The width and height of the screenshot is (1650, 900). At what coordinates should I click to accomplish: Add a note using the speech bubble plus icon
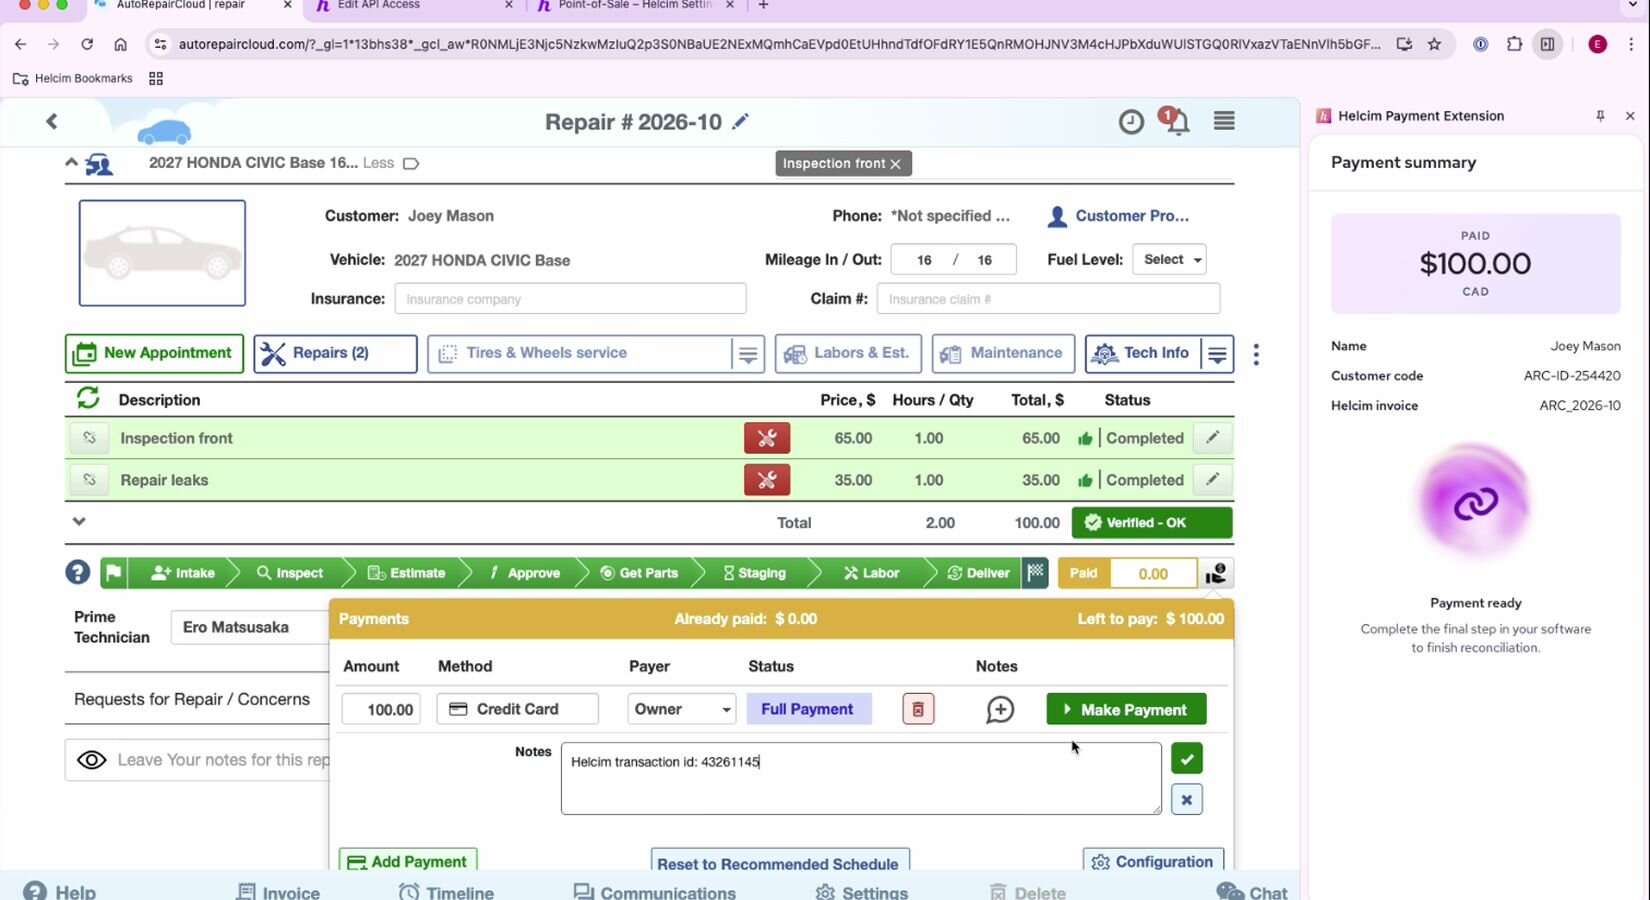(1000, 709)
